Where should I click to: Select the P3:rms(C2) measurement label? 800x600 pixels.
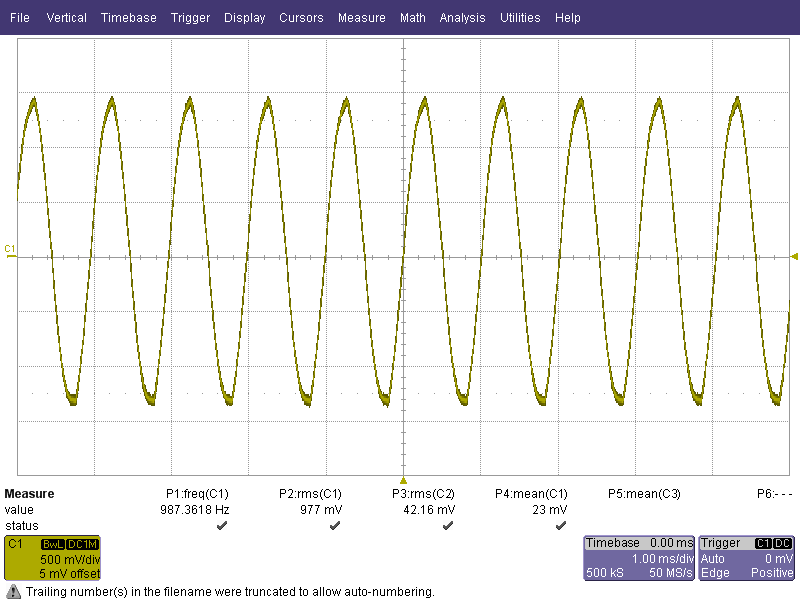coord(423,494)
